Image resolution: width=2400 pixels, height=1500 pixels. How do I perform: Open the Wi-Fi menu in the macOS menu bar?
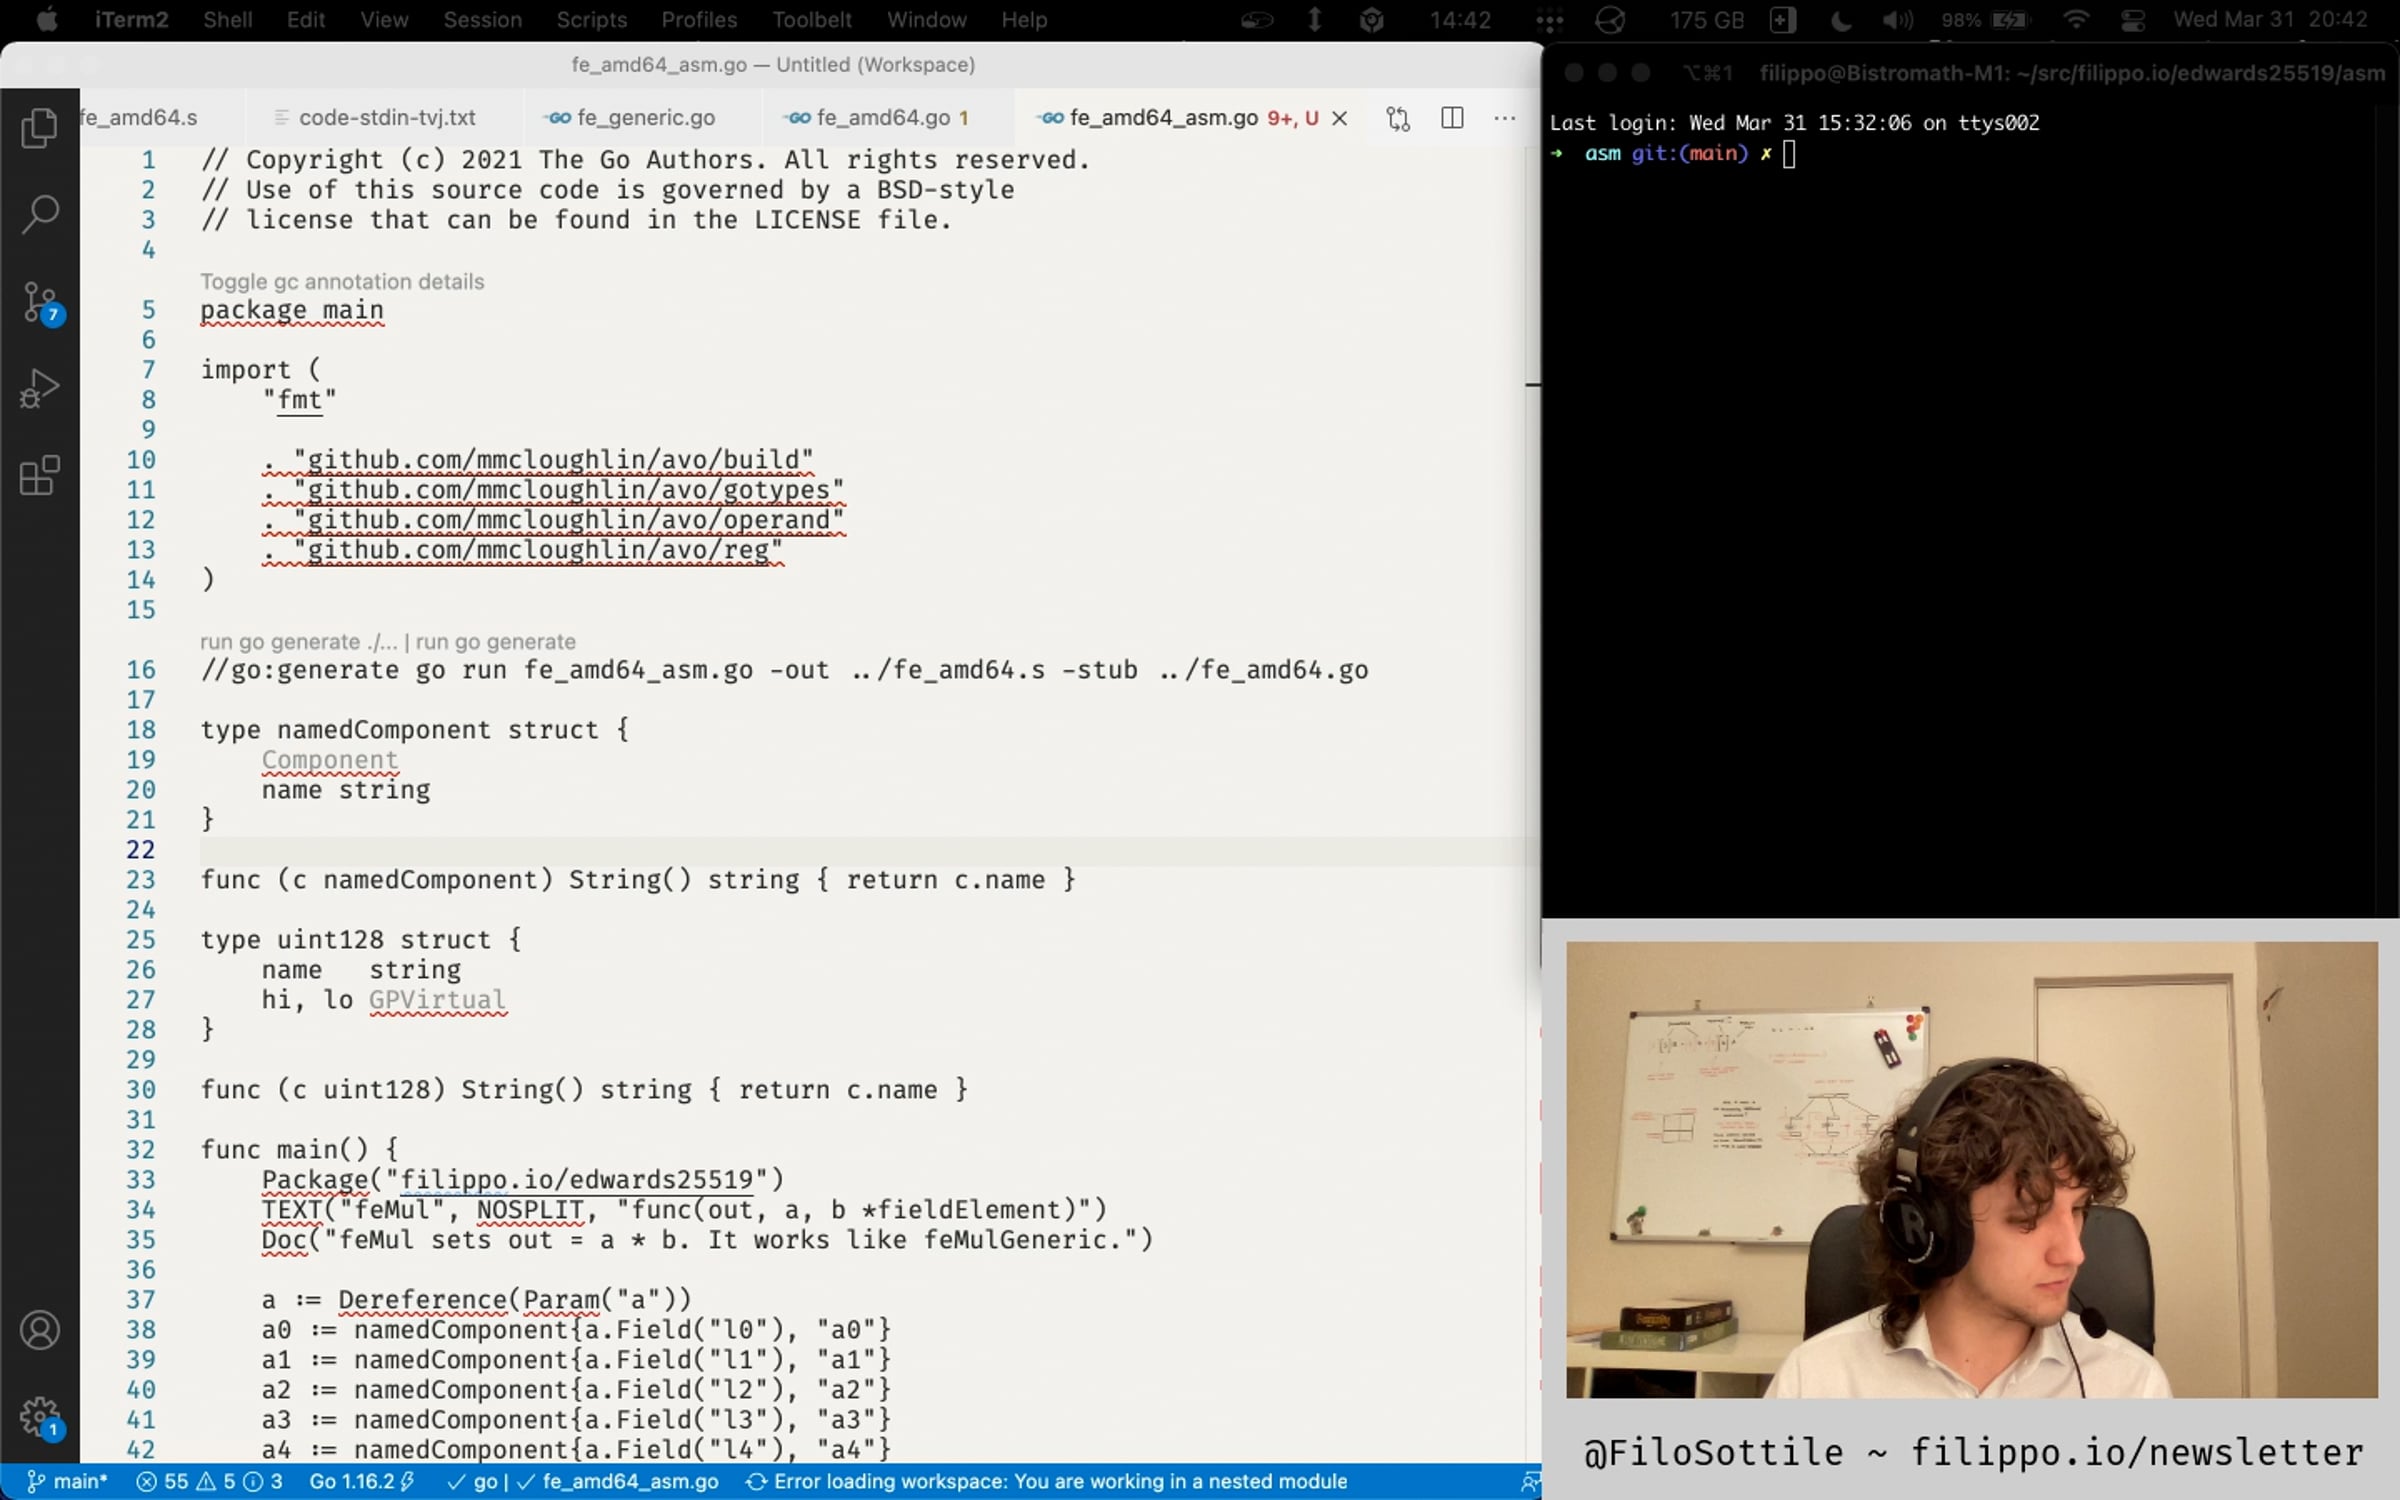(x=2076, y=20)
